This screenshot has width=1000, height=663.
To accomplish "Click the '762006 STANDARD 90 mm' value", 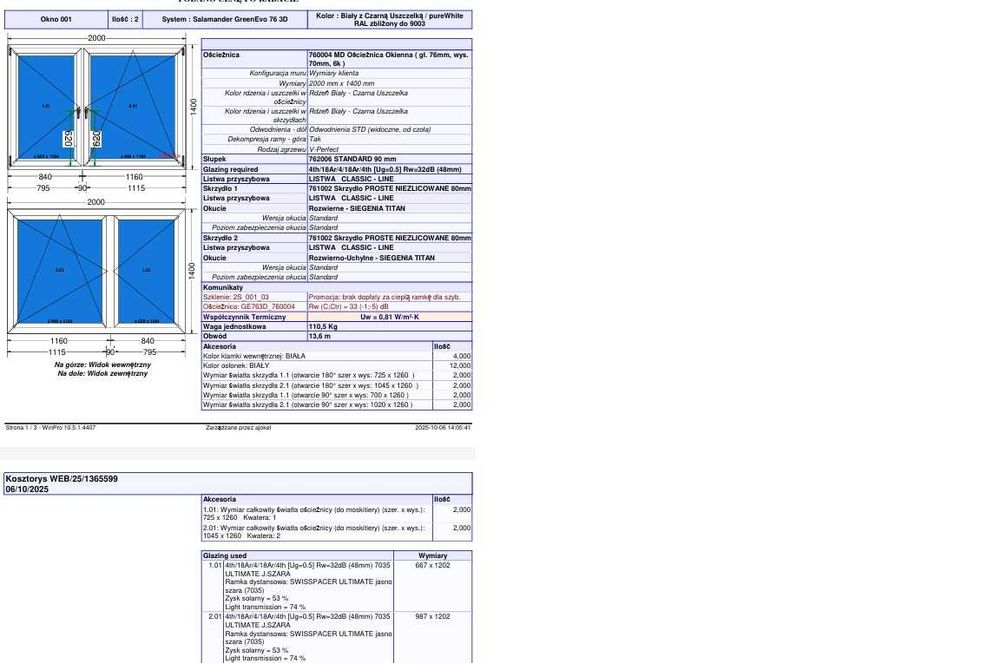I will [x=352, y=159].
